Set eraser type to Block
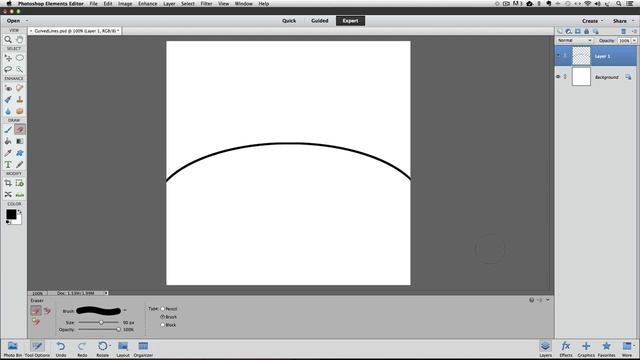This screenshot has width=640, height=360. click(x=162, y=325)
